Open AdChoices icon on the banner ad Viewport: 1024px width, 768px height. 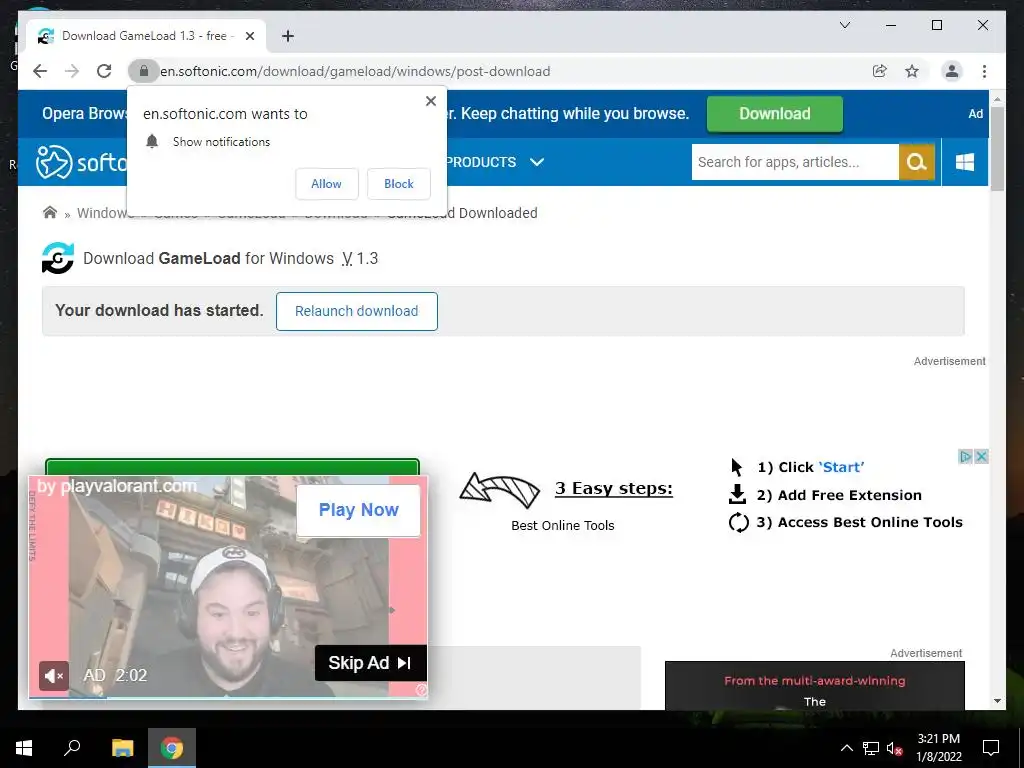(965, 456)
